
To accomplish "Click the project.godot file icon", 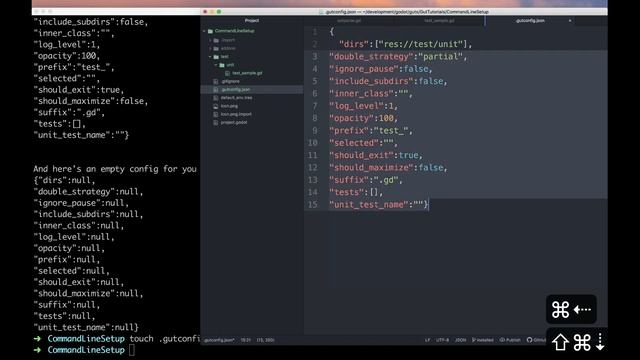I will click(216, 122).
